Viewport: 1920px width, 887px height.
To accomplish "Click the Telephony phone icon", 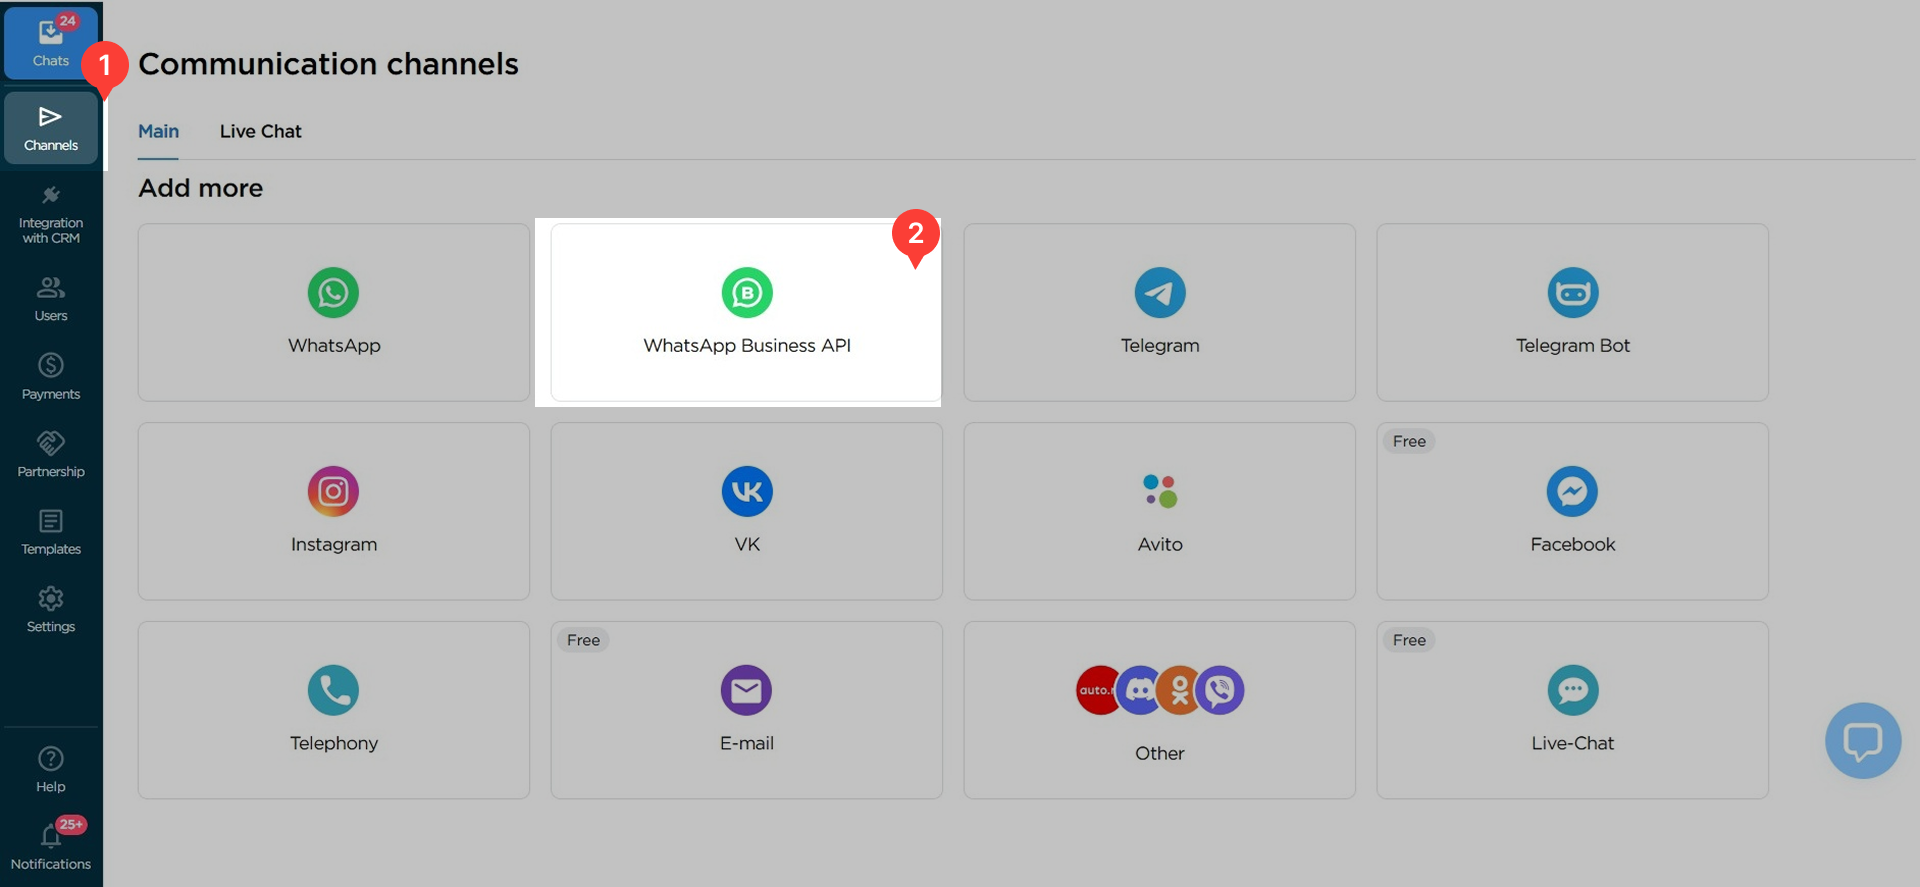I will (333, 690).
